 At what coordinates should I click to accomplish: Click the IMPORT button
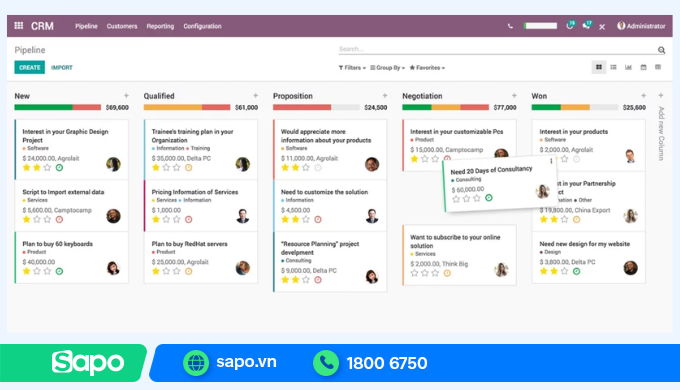coord(62,68)
